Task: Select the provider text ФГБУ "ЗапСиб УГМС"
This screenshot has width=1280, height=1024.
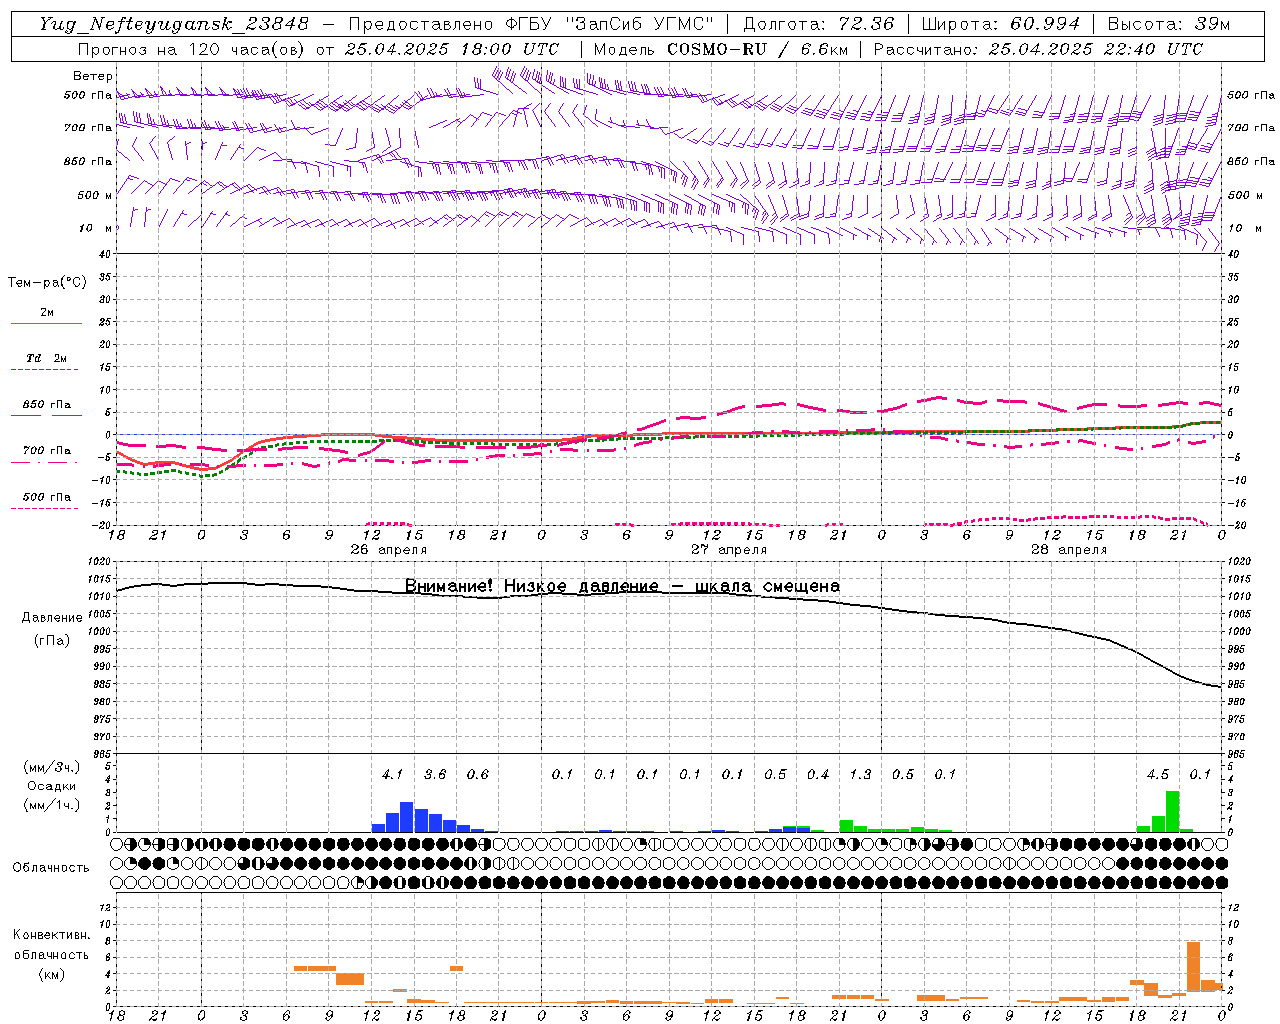Action: pos(609,24)
